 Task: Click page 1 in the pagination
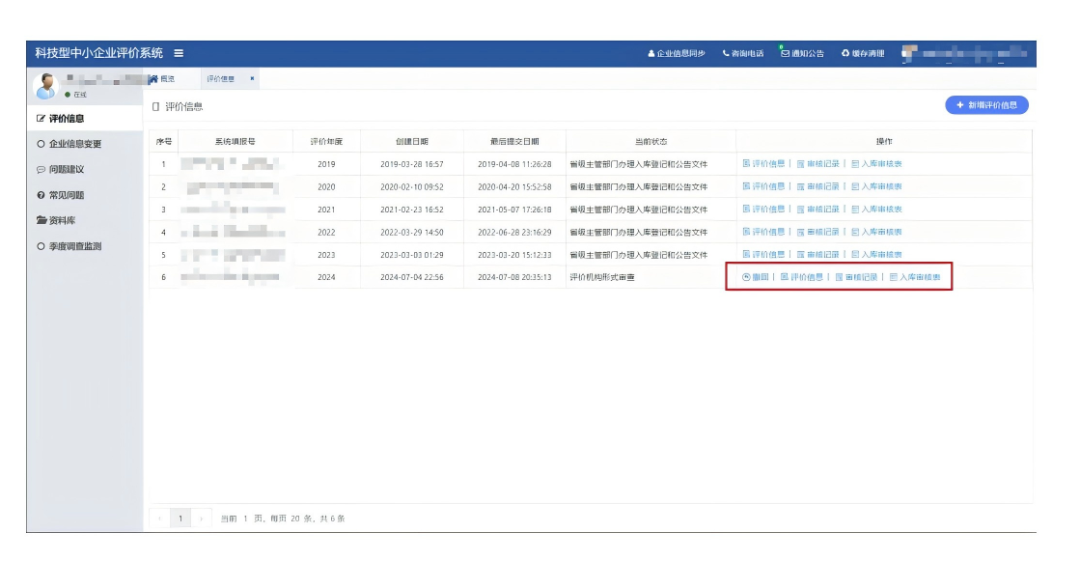pyautogui.click(x=180, y=518)
